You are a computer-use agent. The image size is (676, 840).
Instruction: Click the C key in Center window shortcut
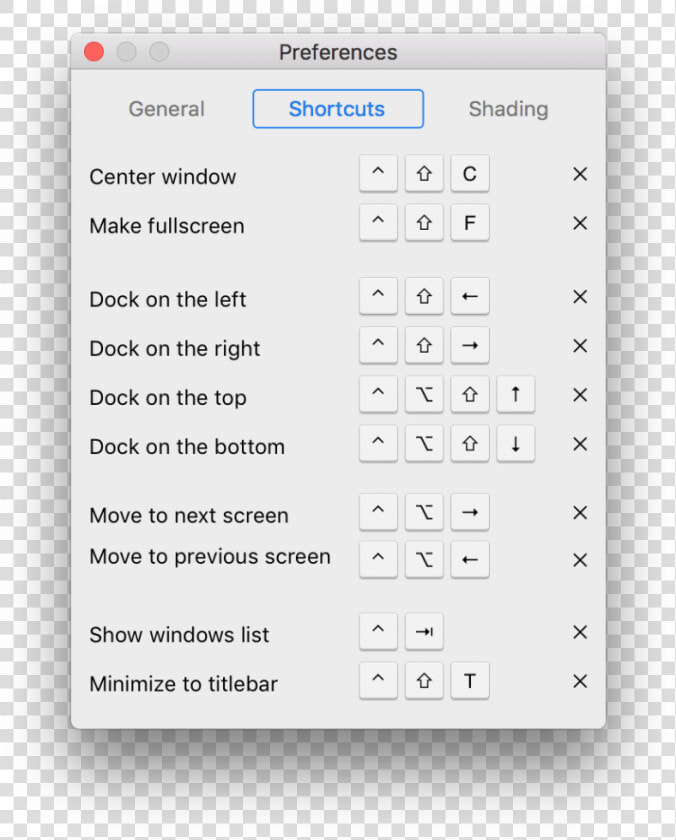[470, 174]
